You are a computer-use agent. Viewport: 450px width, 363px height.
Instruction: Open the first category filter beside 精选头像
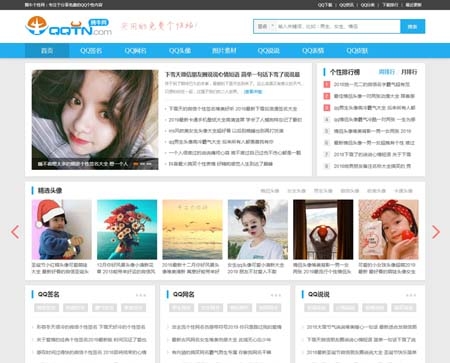tap(270, 191)
